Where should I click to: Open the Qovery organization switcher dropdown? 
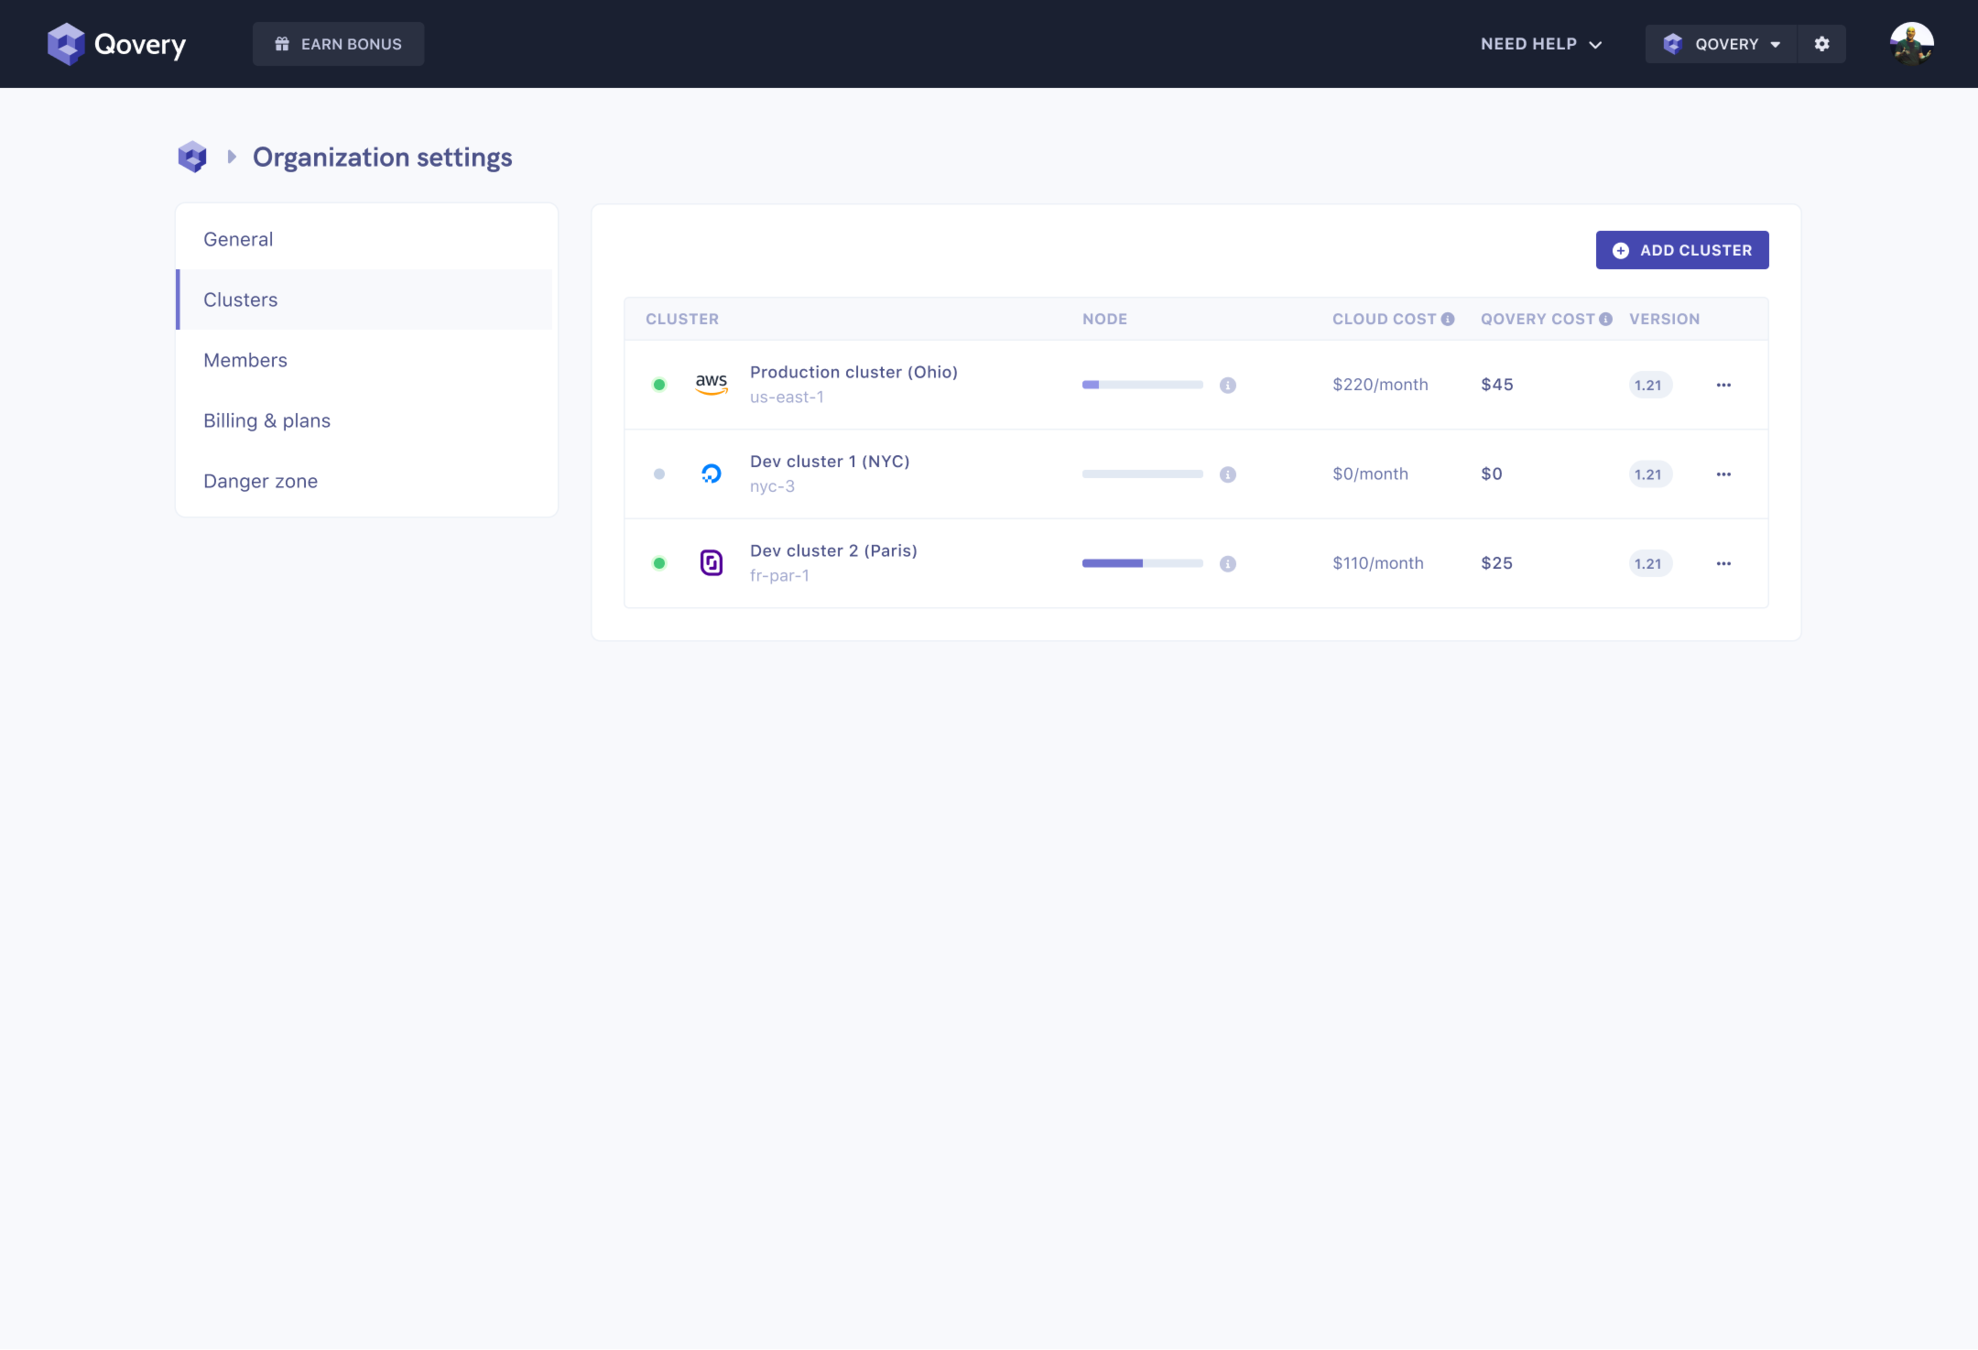point(1721,44)
